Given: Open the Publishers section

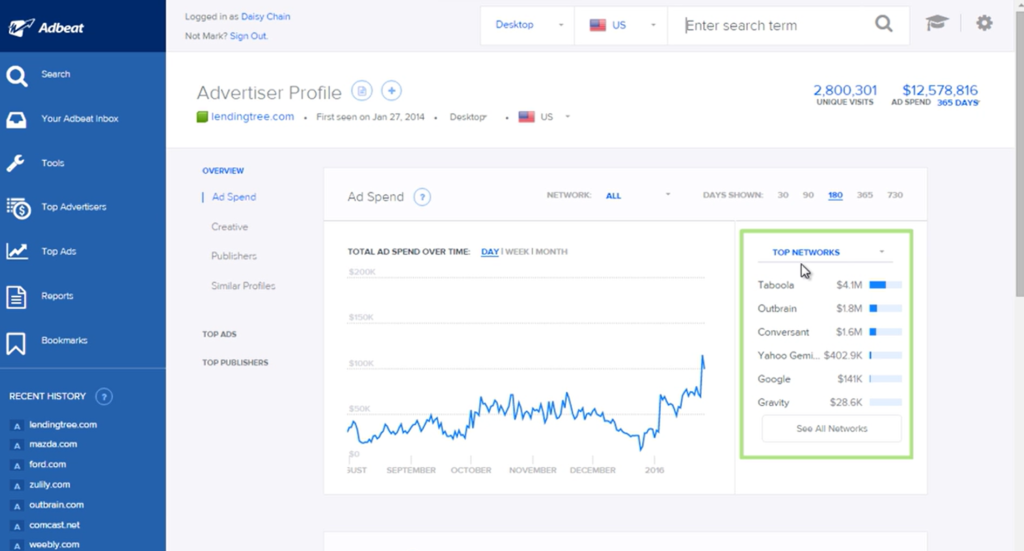Looking at the screenshot, I should click(x=234, y=256).
